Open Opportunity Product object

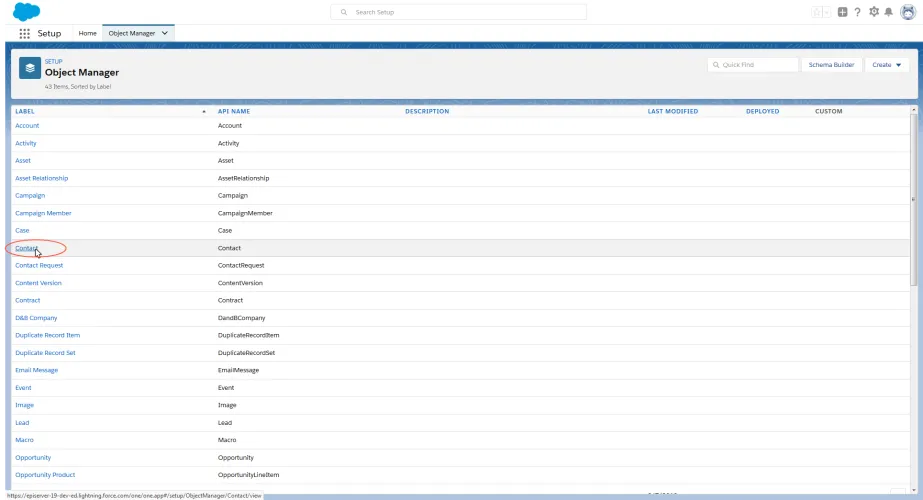[x=45, y=475]
